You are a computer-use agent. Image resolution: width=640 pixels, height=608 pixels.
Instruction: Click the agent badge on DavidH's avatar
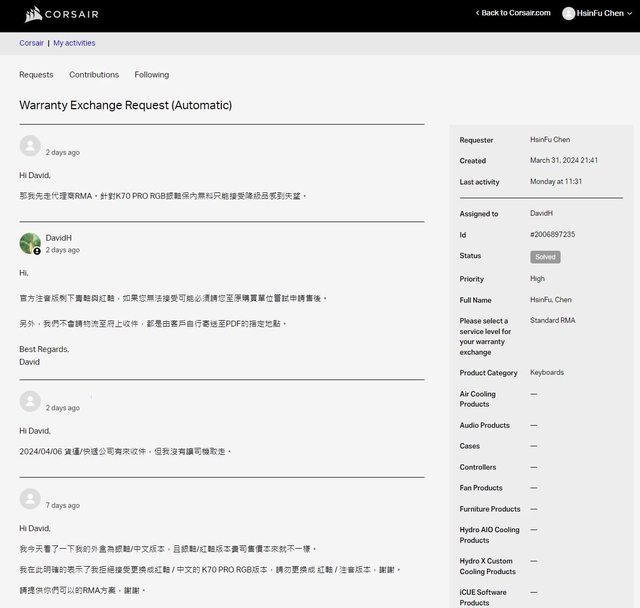coord(38,251)
